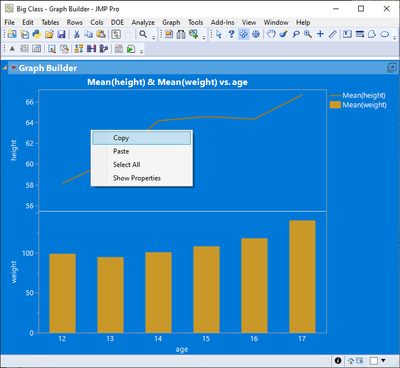Open overflow arrow after Oval tool
The width and height of the screenshot is (400, 368).
[395, 38]
